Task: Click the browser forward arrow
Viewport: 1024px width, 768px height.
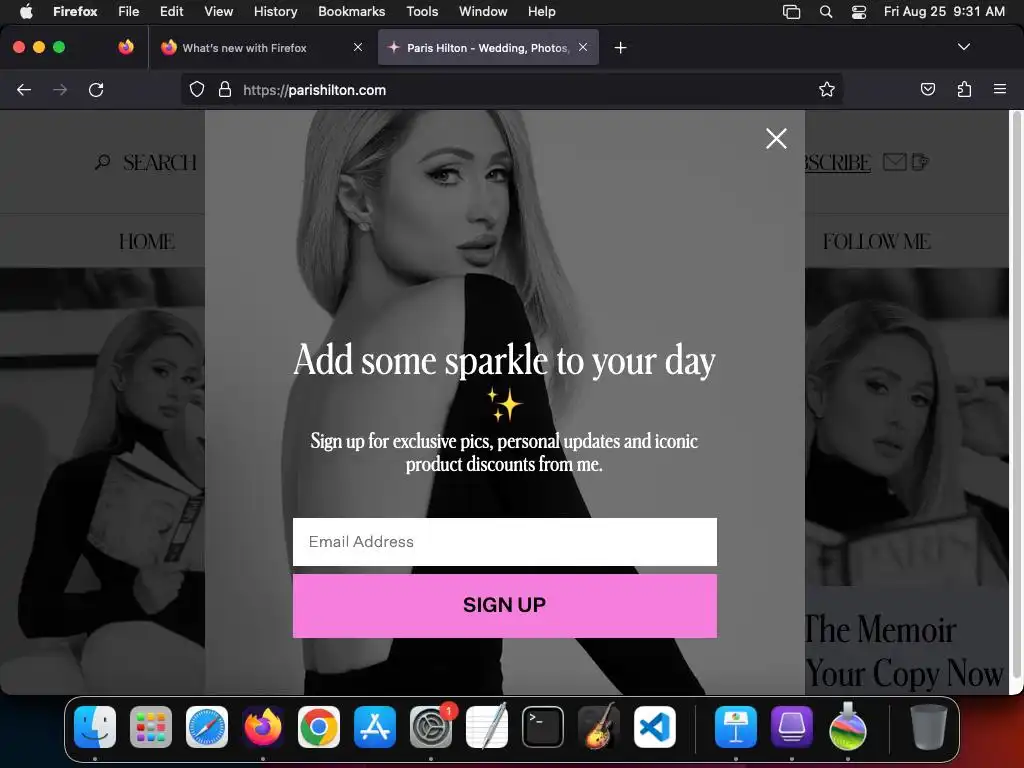Action: click(x=60, y=89)
